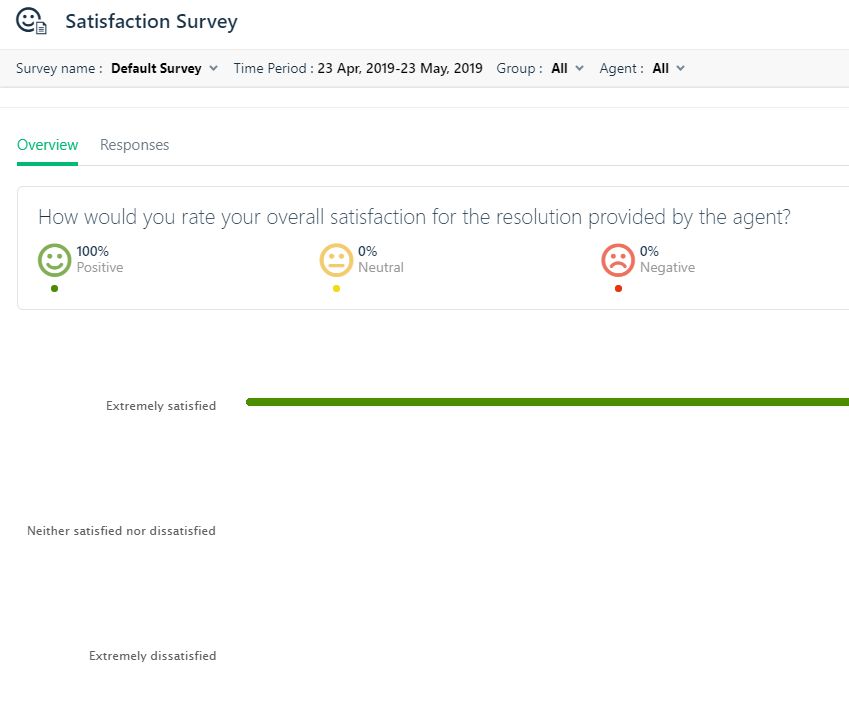The height and width of the screenshot is (705, 849).
Task: Click the 'Negative' label text
Action: point(668,267)
